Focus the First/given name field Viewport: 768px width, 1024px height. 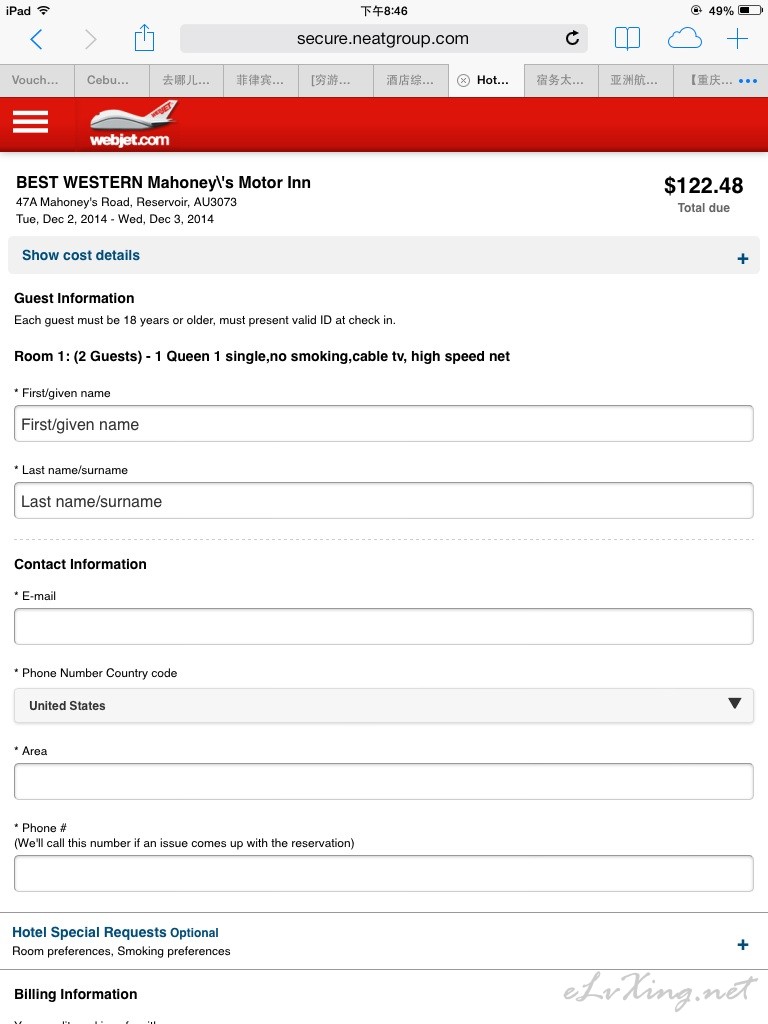(x=383, y=424)
